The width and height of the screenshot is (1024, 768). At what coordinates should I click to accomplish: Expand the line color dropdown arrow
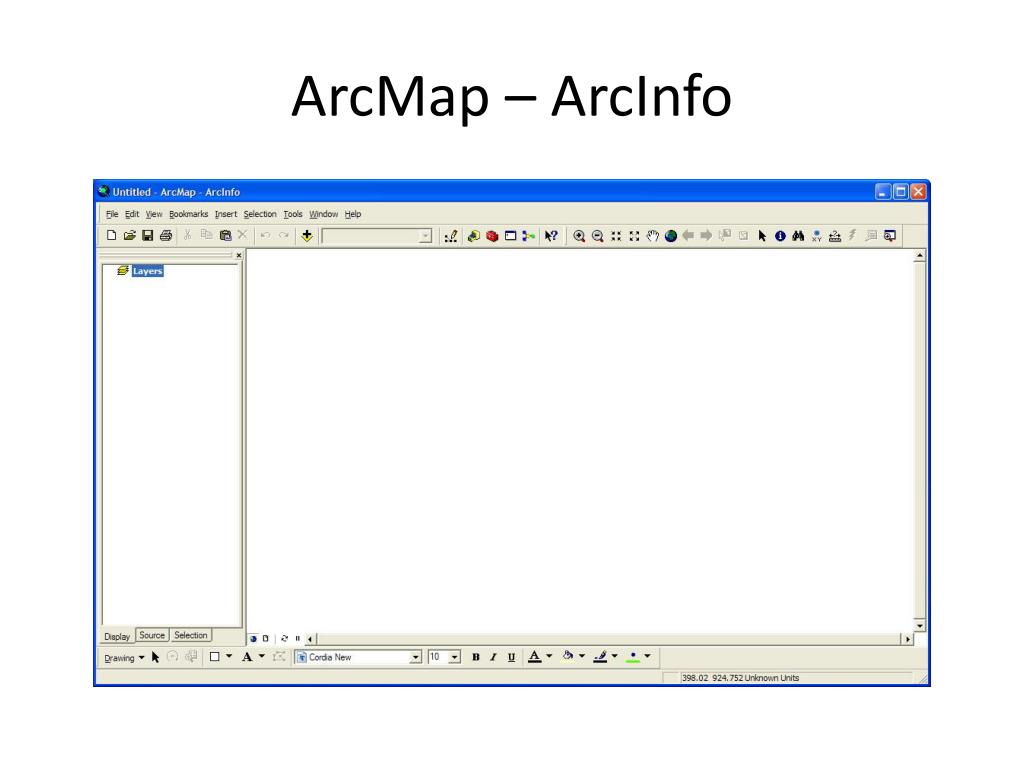point(615,656)
